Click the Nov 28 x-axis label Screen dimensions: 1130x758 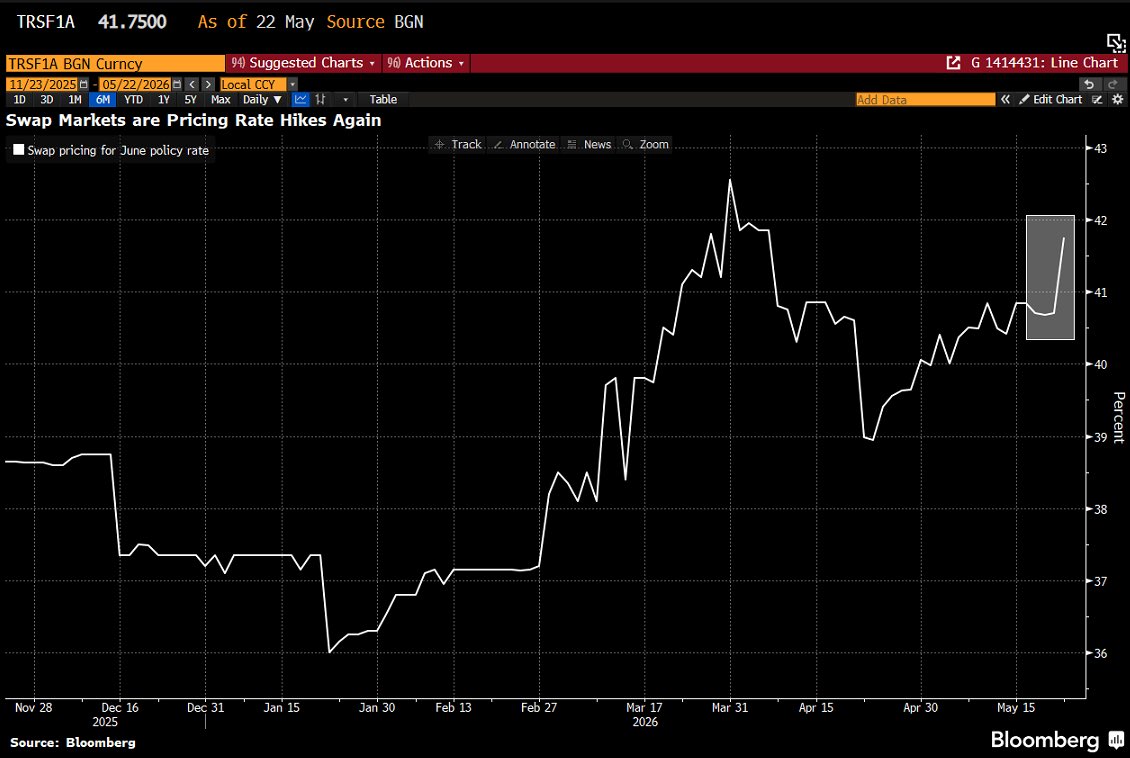click(34, 708)
